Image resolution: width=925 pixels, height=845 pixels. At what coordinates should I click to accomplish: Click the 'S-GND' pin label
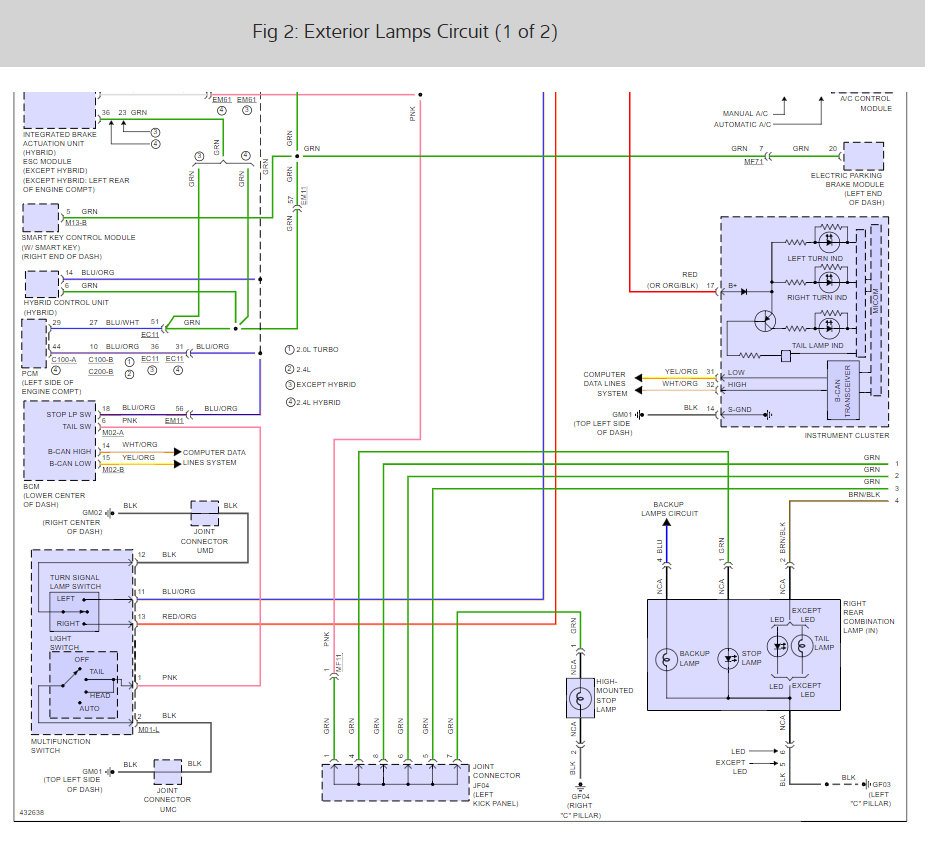click(739, 409)
